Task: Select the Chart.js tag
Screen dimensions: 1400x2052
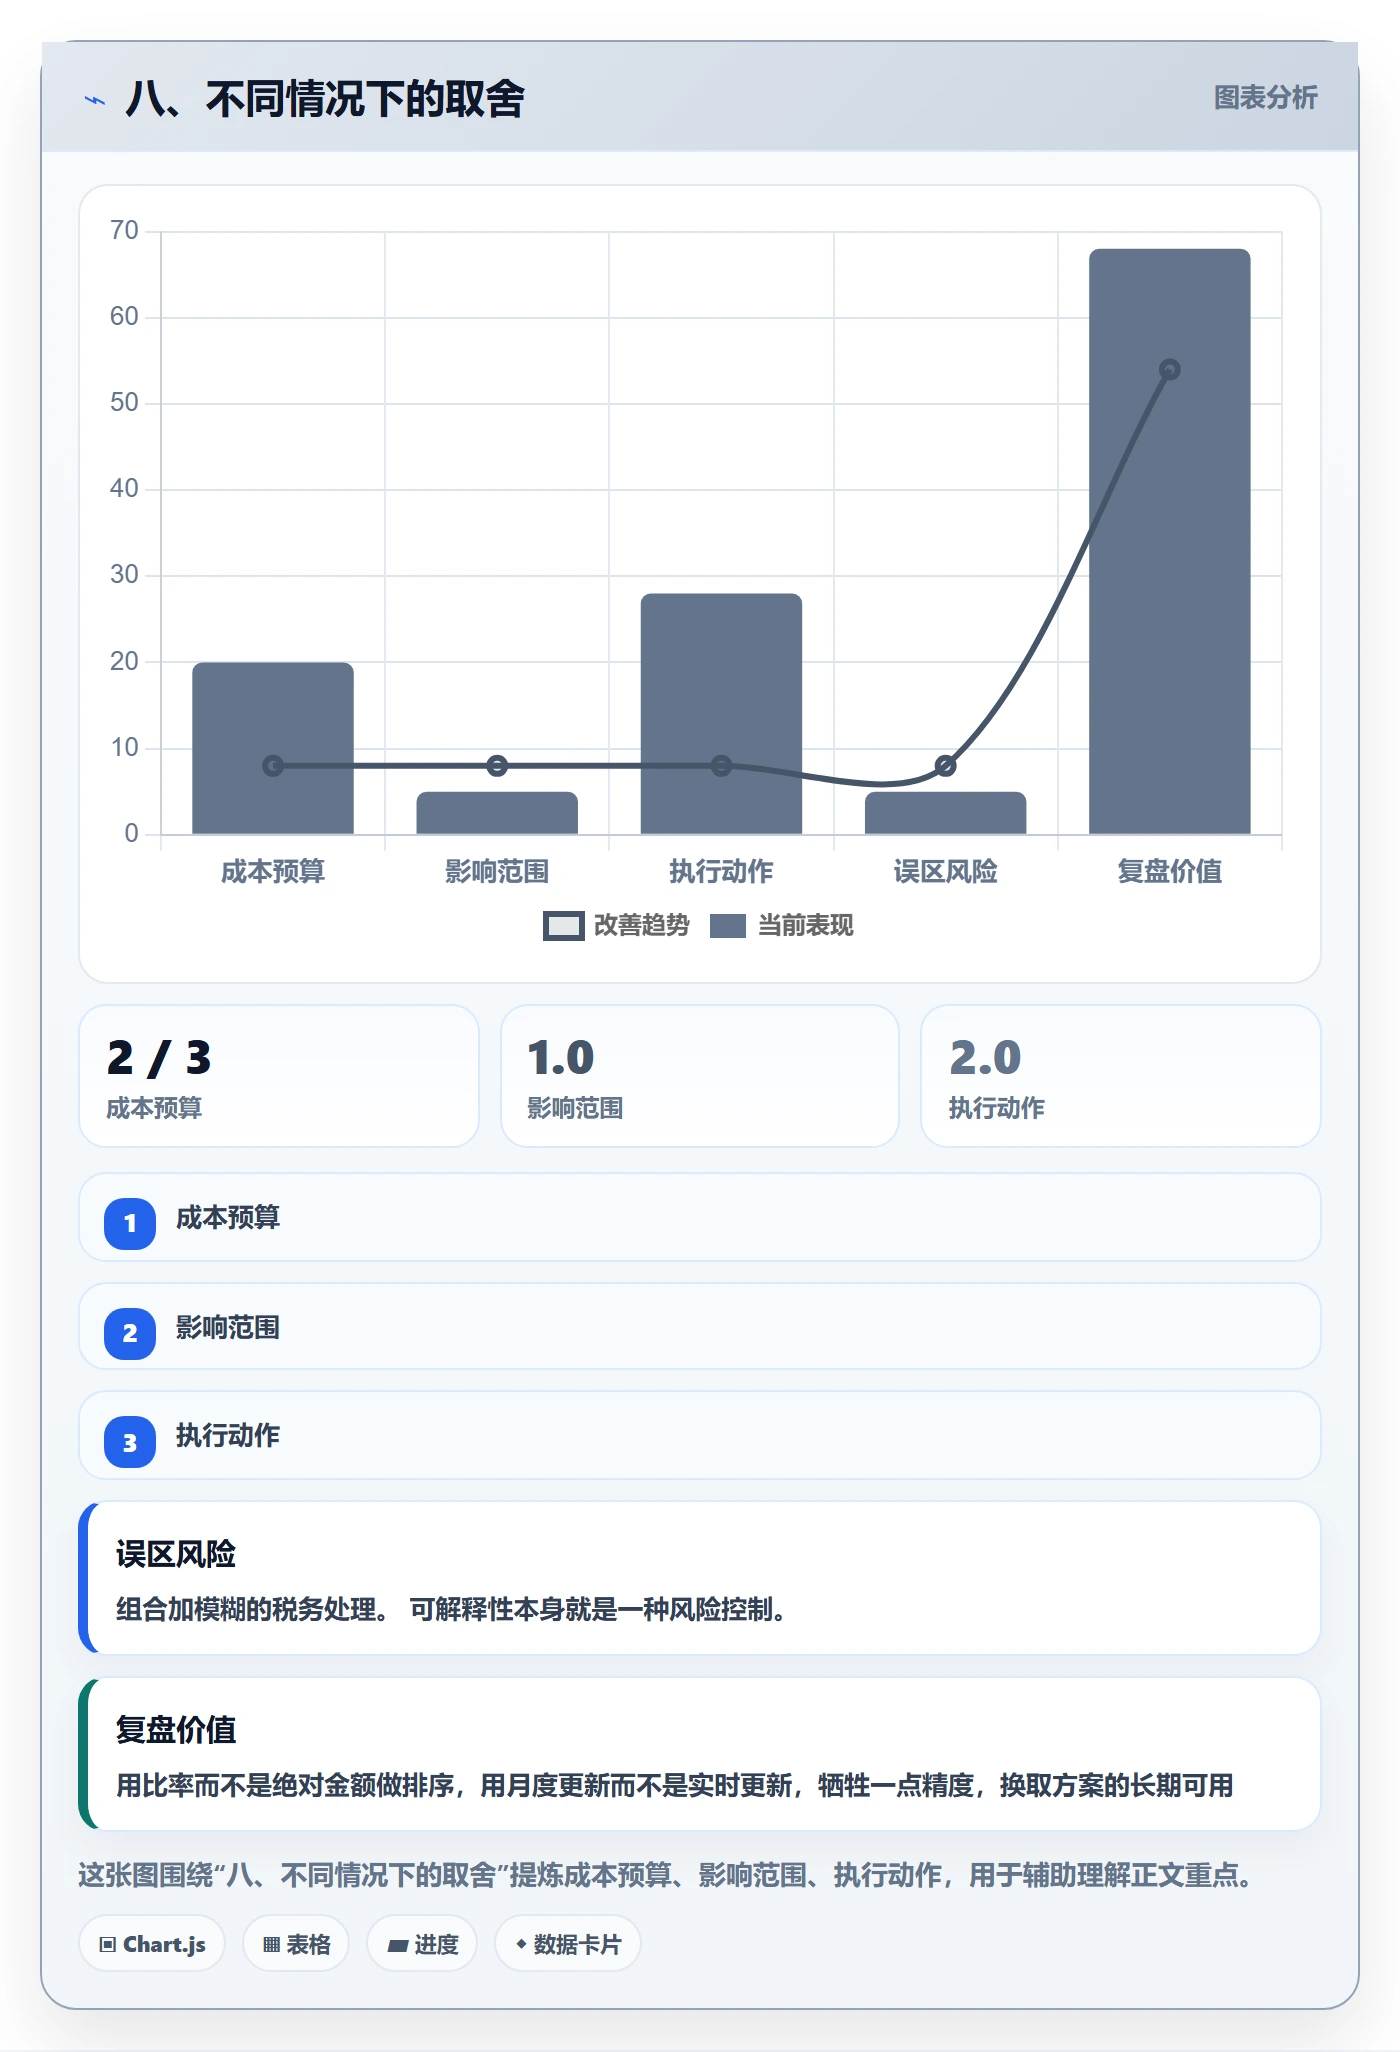Action: tap(152, 1944)
